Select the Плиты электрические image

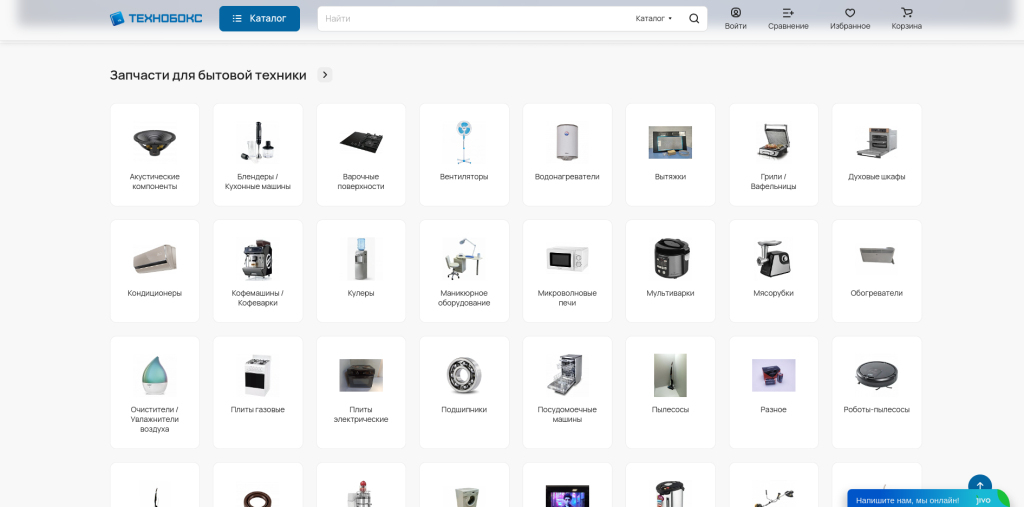click(361, 375)
